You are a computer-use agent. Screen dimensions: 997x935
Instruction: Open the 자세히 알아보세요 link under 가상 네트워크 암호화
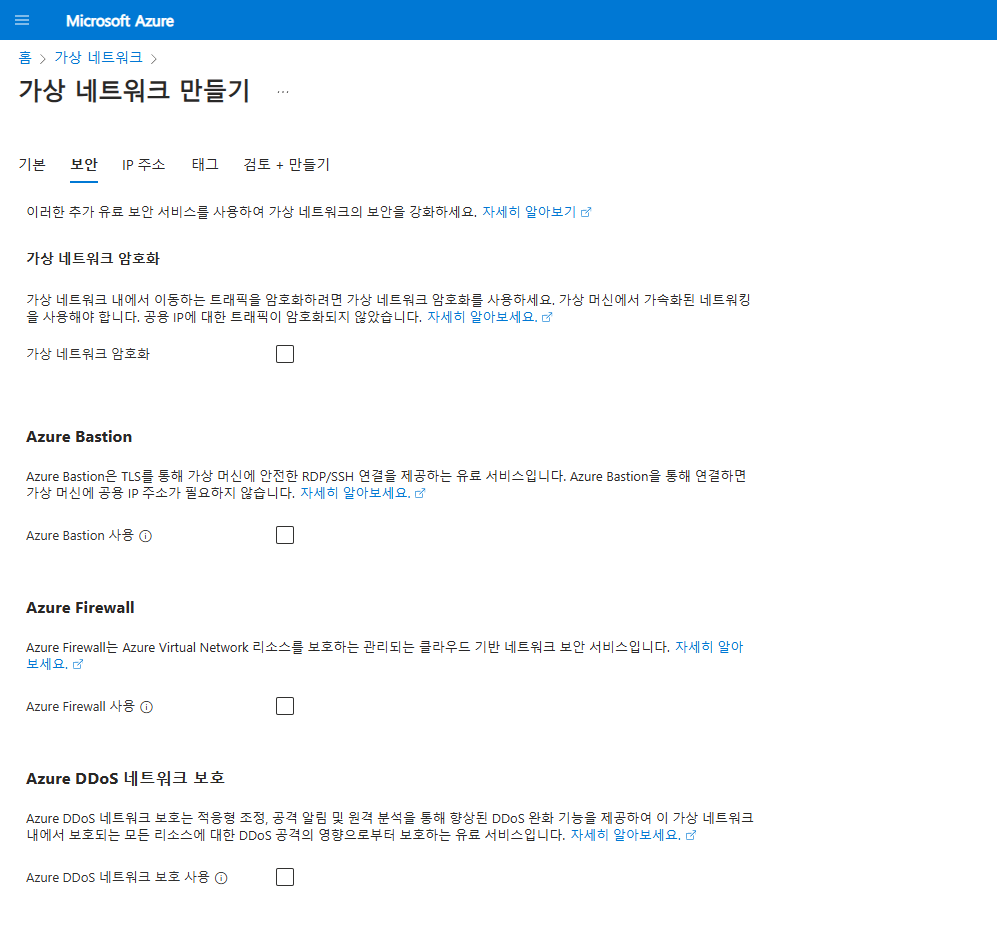(482, 317)
